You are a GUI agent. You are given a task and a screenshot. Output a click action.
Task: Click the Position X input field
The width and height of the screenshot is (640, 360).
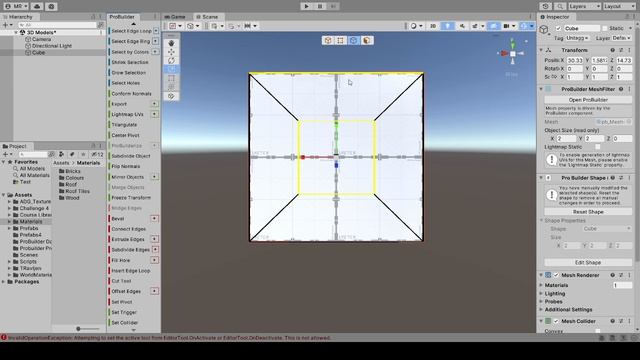(575, 60)
